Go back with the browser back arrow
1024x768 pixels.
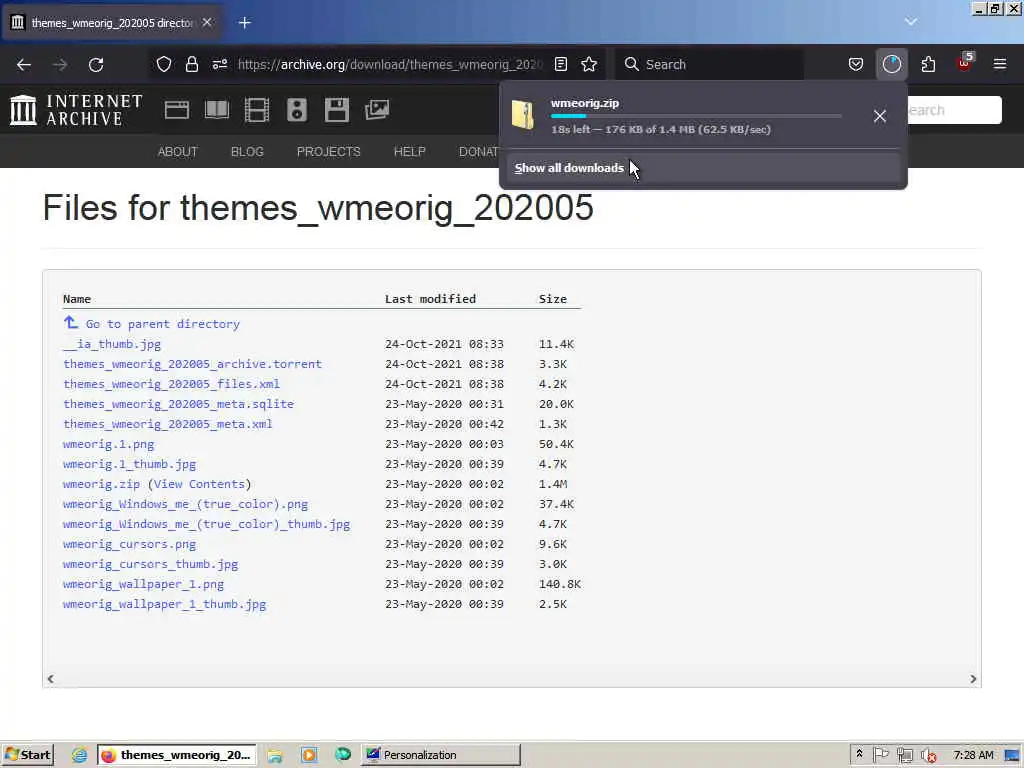tap(24, 65)
